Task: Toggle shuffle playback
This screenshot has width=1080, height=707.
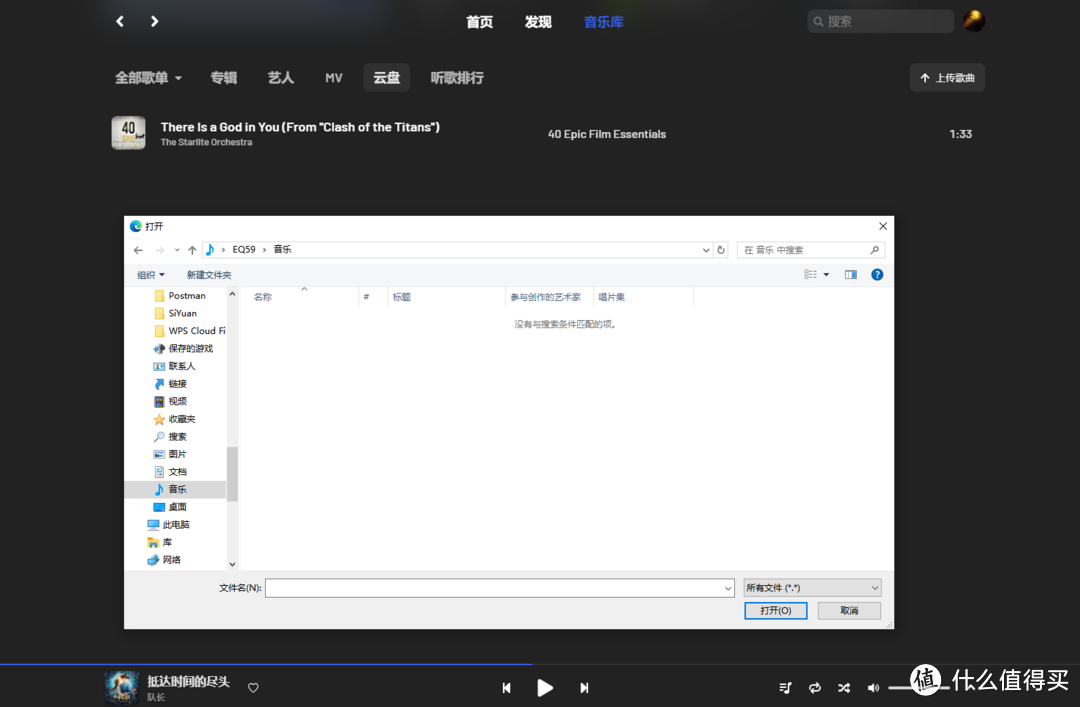Action: tap(844, 688)
